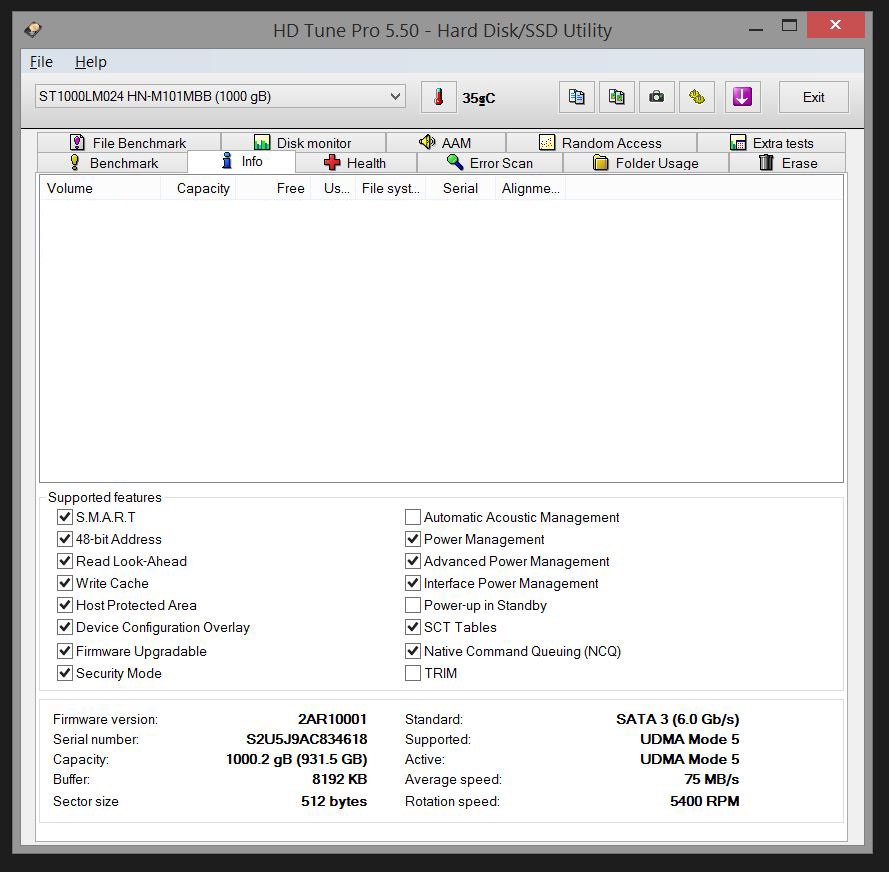The height and width of the screenshot is (872, 889).
Task: Toggle the Advanced Power Management checkbox
Action: 413,561
